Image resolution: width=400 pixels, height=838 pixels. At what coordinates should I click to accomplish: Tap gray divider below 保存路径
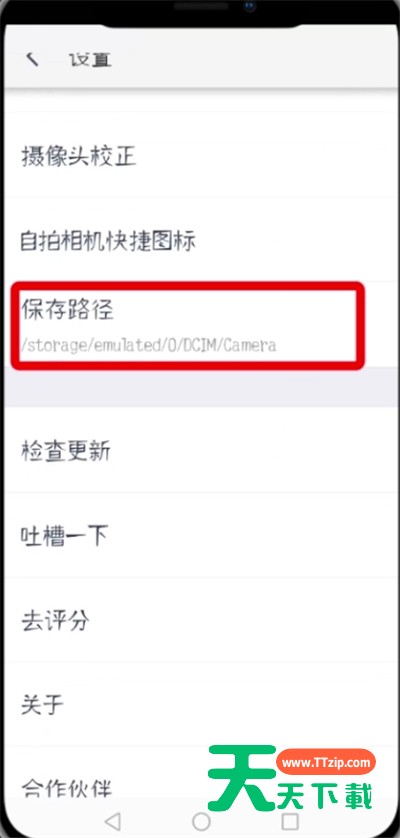pyautogui.click(x=200, y=387)
